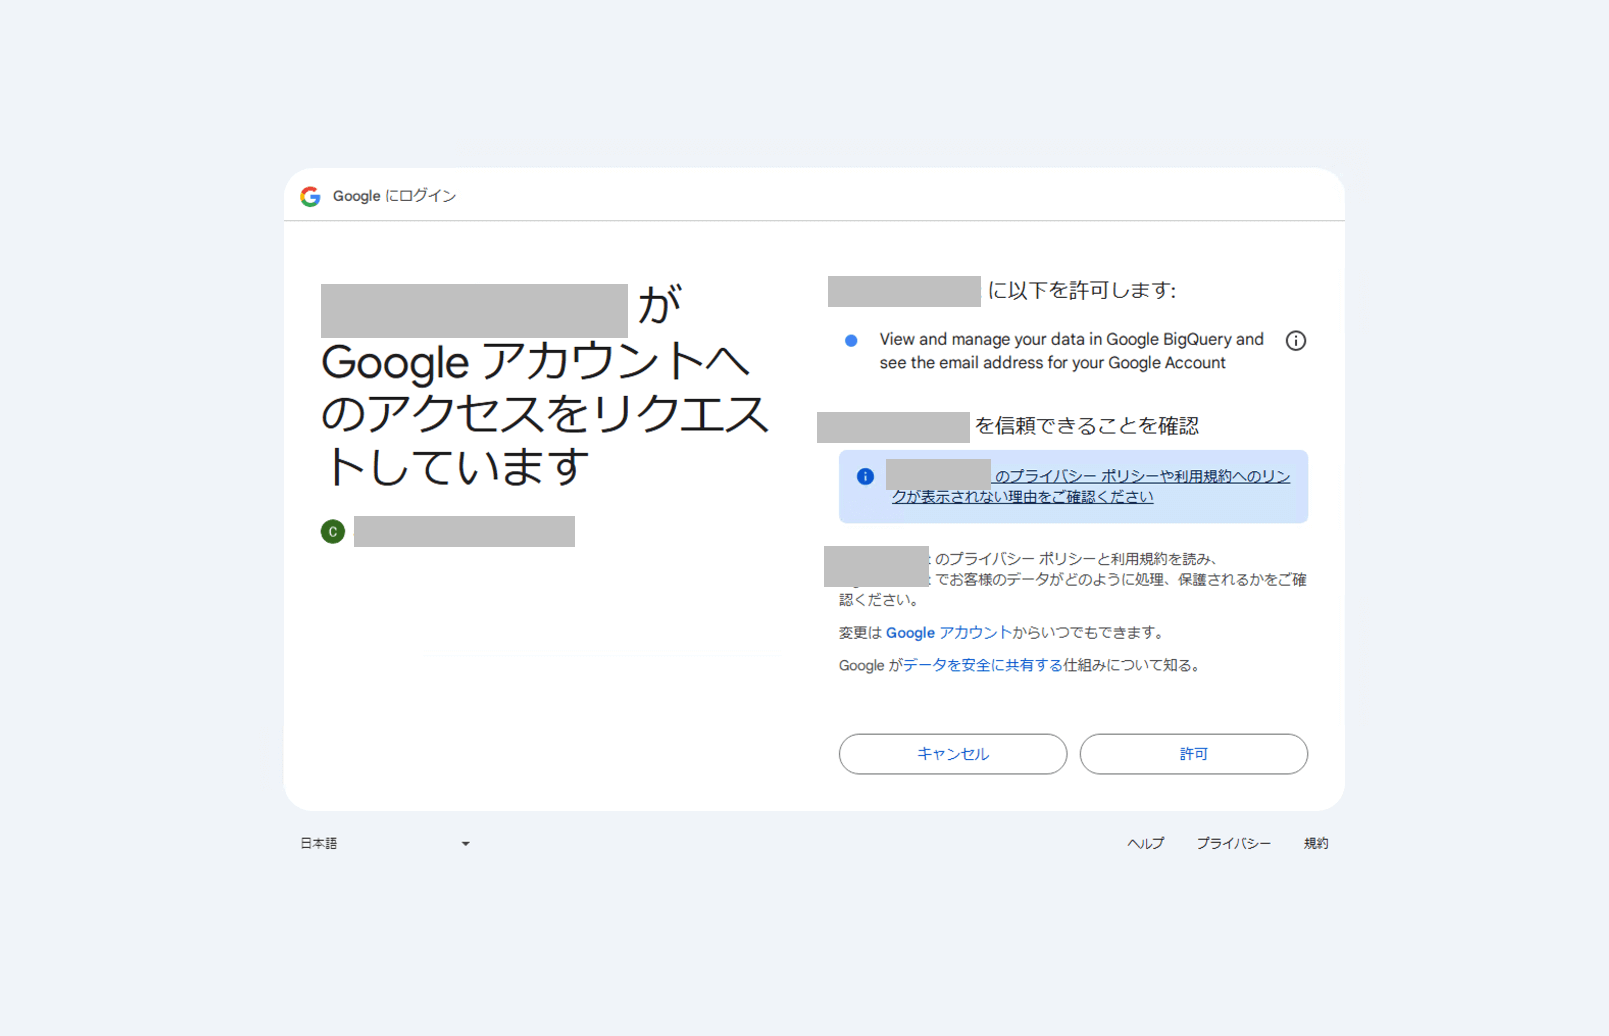This screenshot has width=1609, height=1036.
Task: Click the 'Google アカウントへのアクセスをリクエストしています' title
Action: (x=545, y=414)
